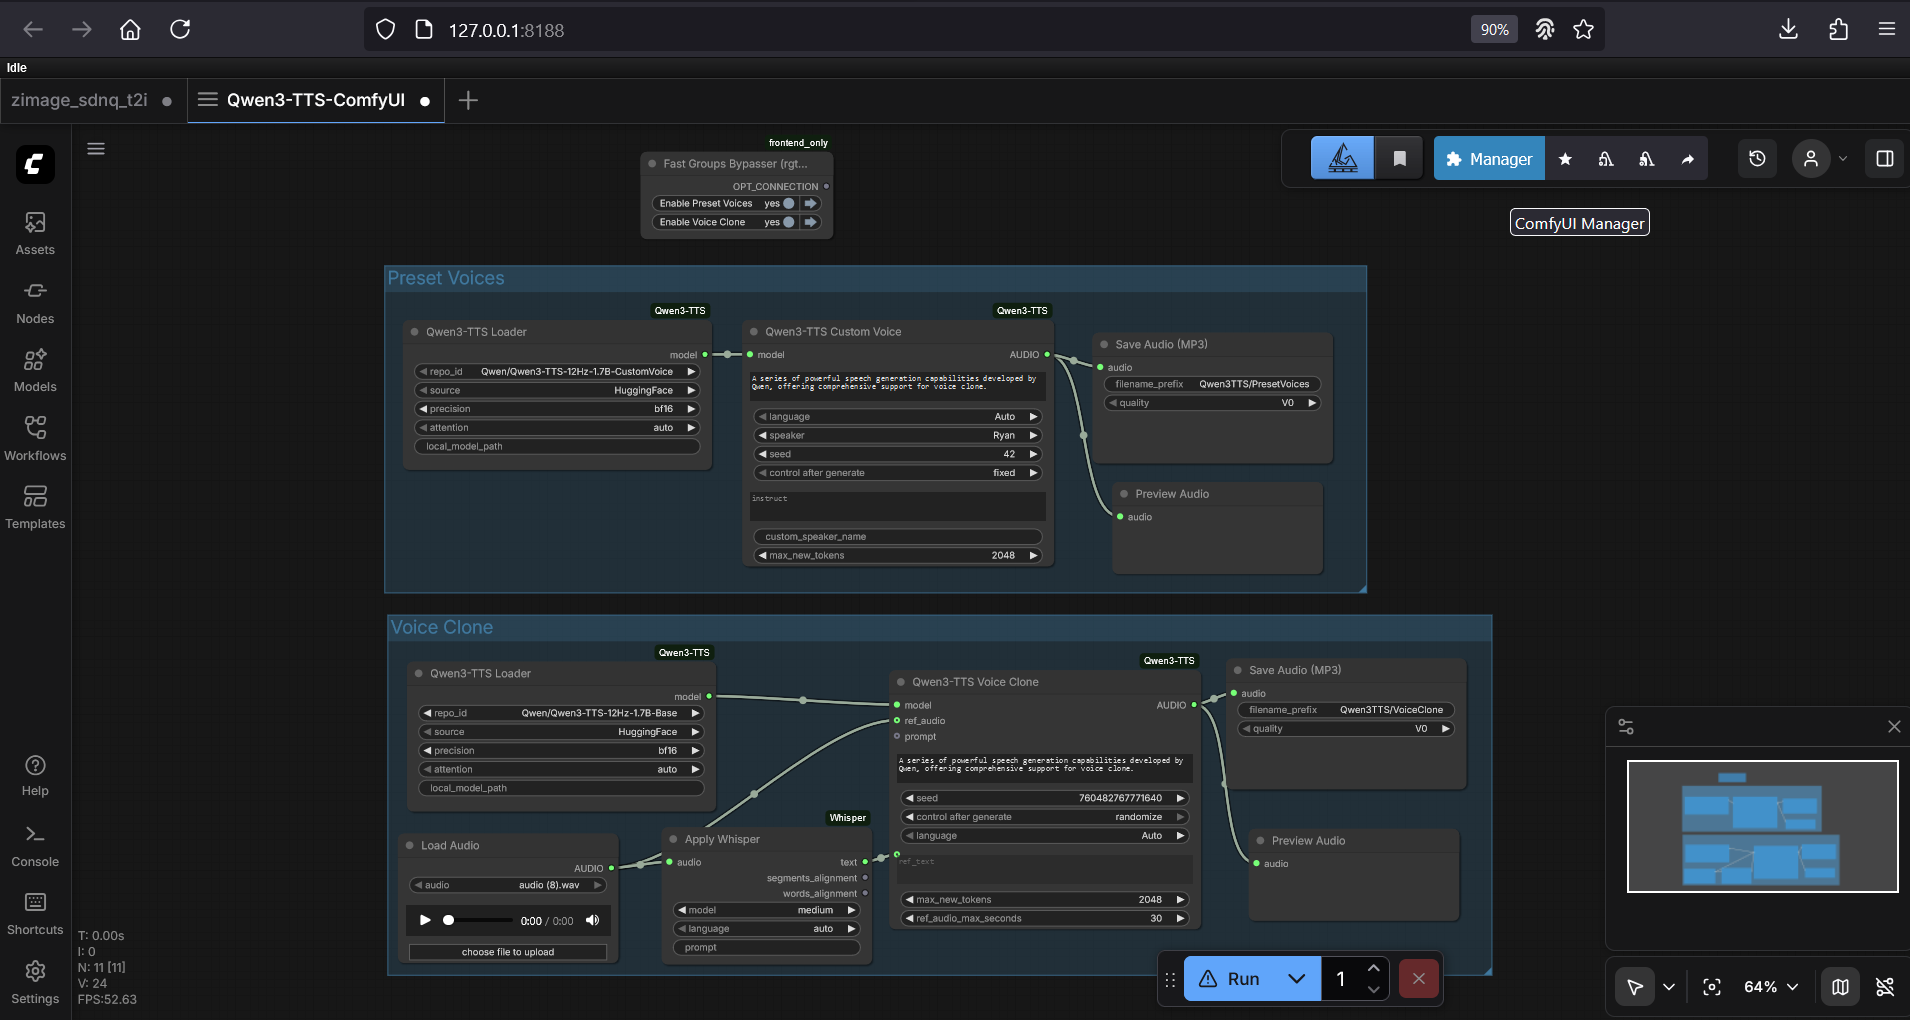Increase the batch count stepper
Image resolution: width=1910 pixels, height=1020 pixels.
(1374, 968)
